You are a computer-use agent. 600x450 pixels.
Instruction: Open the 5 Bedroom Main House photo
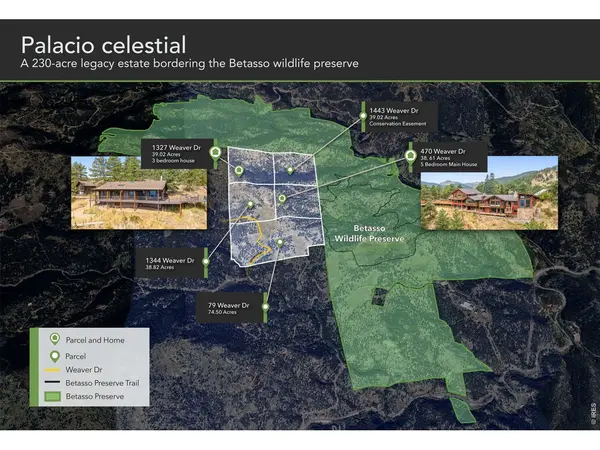pos(489,193)
